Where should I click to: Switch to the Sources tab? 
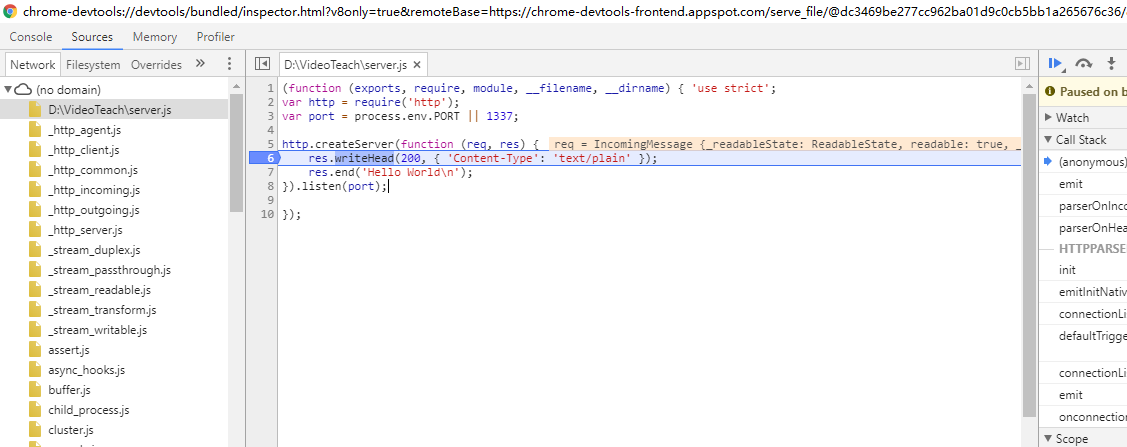(x=92, y=37)
